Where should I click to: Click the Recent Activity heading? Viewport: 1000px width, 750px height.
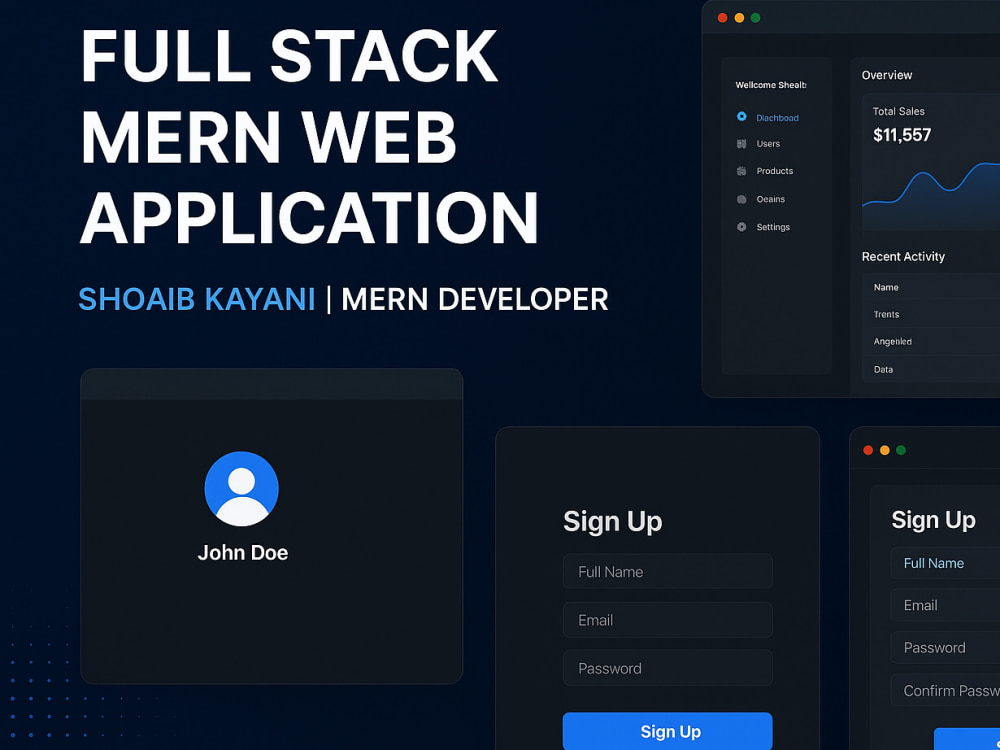[903, 256]
